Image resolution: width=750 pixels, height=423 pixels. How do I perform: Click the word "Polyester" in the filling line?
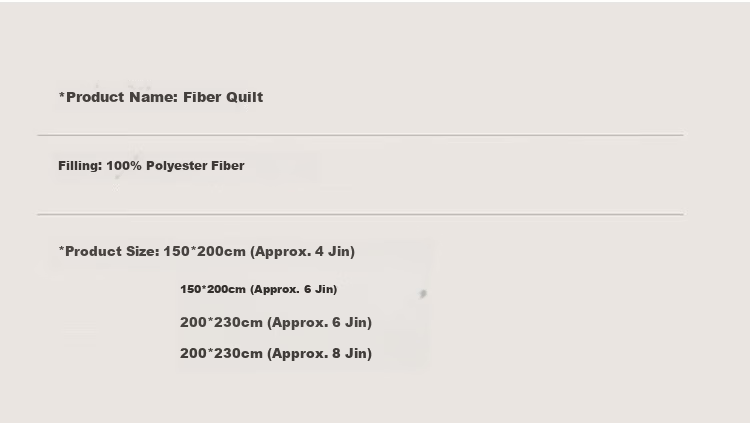176,166
